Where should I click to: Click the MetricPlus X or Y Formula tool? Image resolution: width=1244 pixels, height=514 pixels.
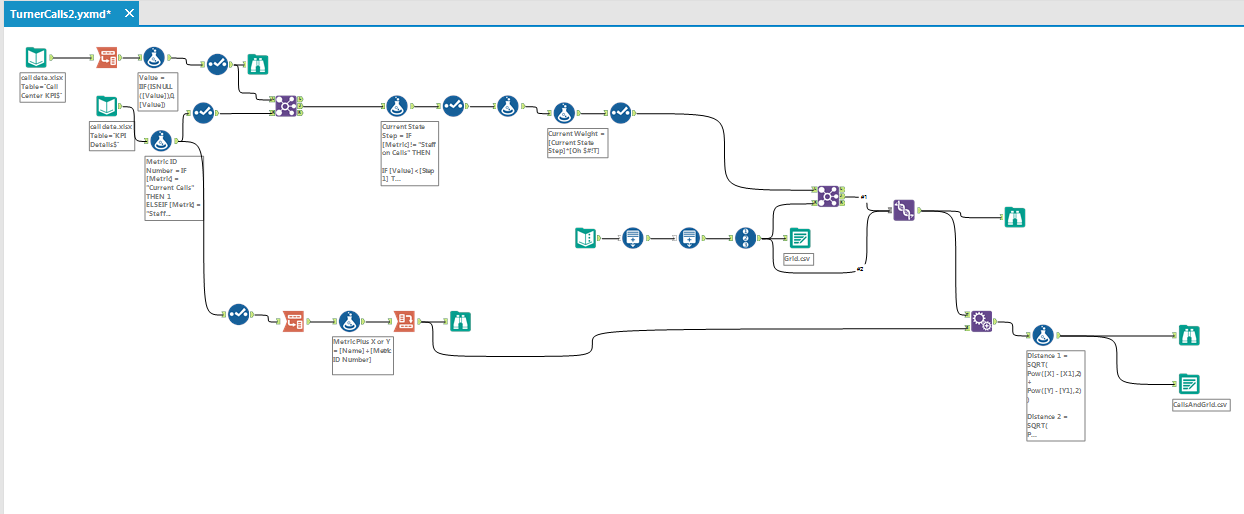(349, 321)
